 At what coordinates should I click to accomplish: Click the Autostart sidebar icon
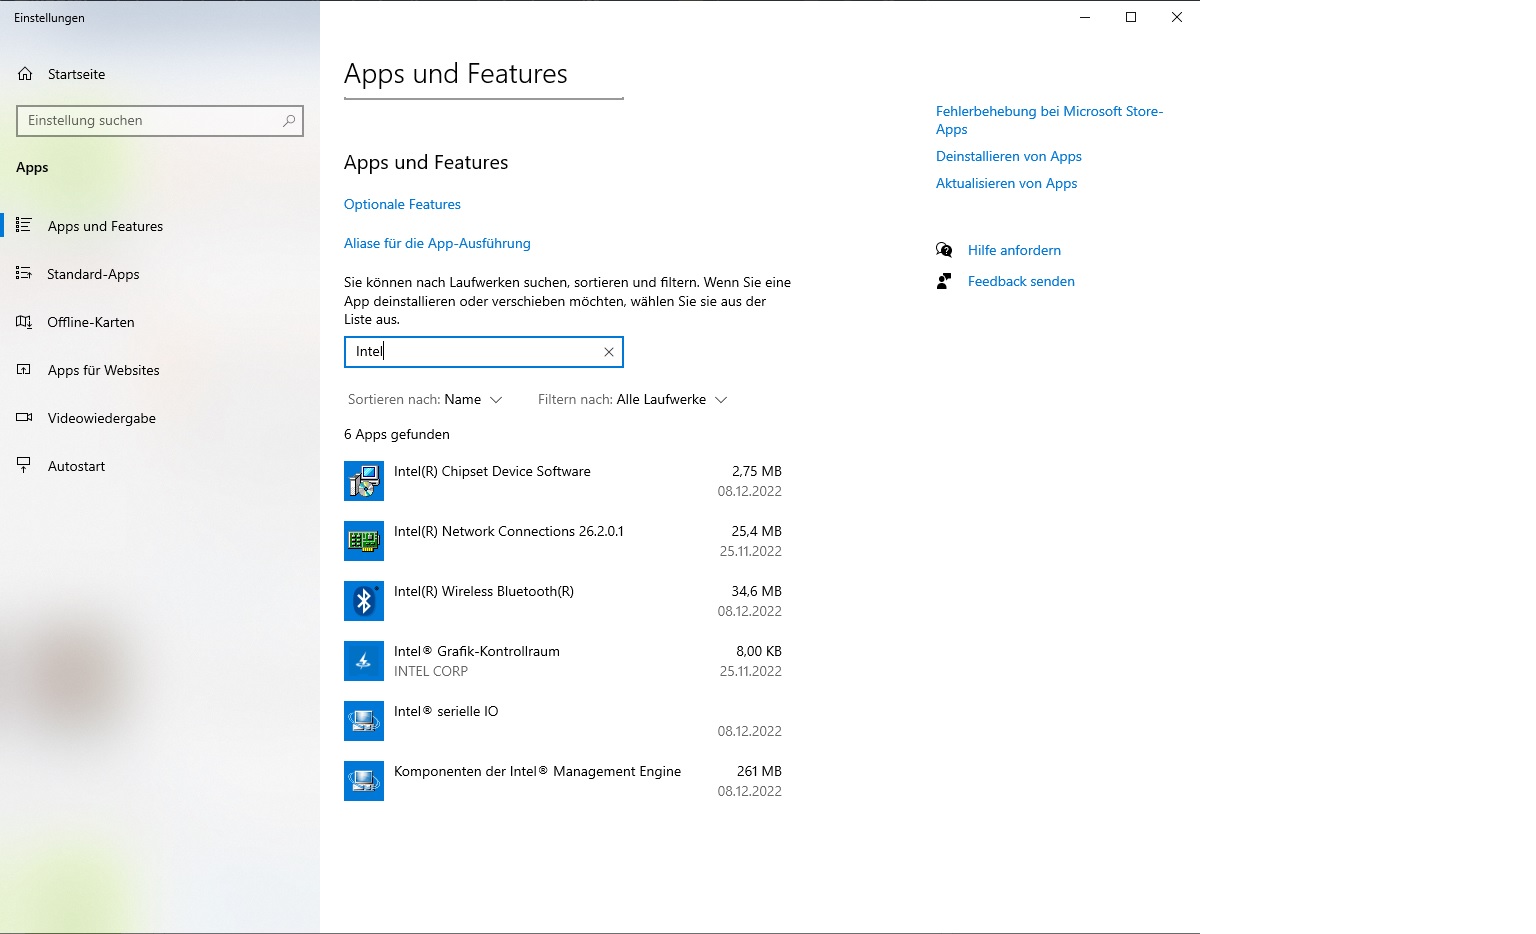coord(24,465)
